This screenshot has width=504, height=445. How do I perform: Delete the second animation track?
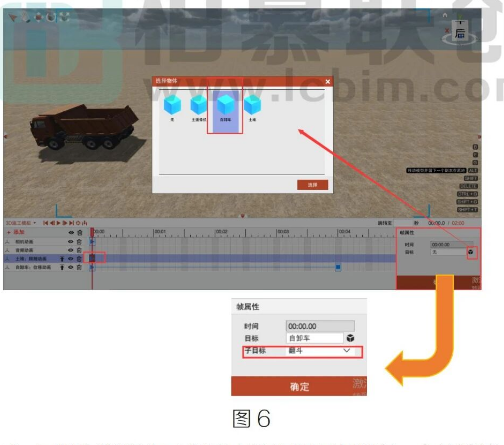pyautogui.click(x=79, y=250)
